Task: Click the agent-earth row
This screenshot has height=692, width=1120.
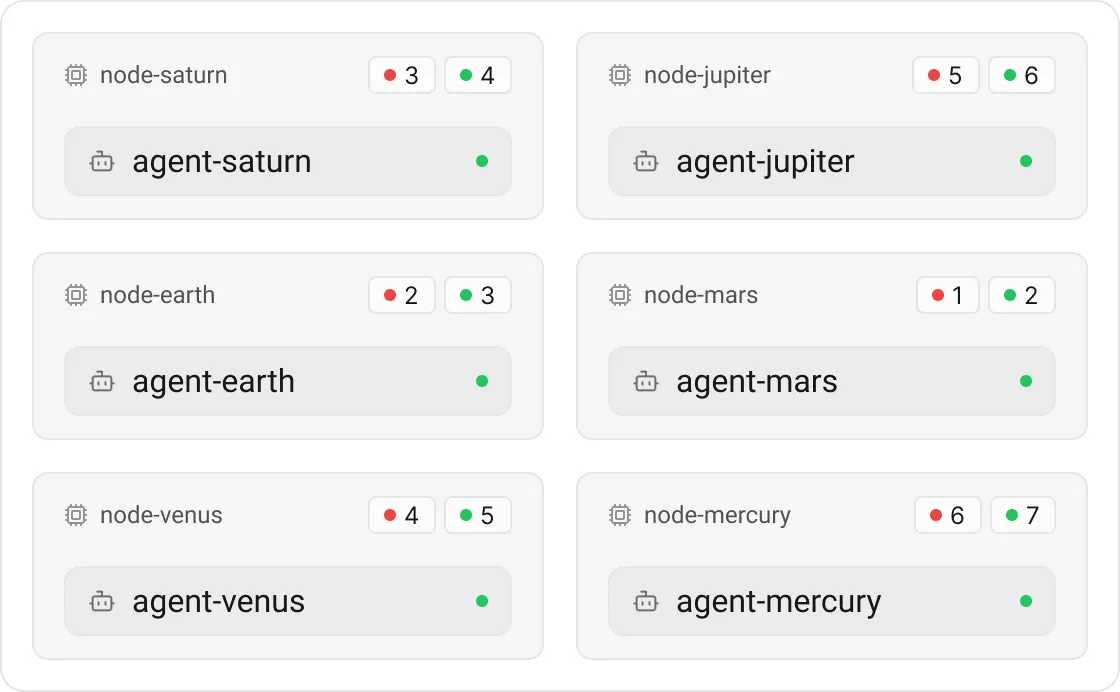Action: pyautogui.click(x=288, y=381)
